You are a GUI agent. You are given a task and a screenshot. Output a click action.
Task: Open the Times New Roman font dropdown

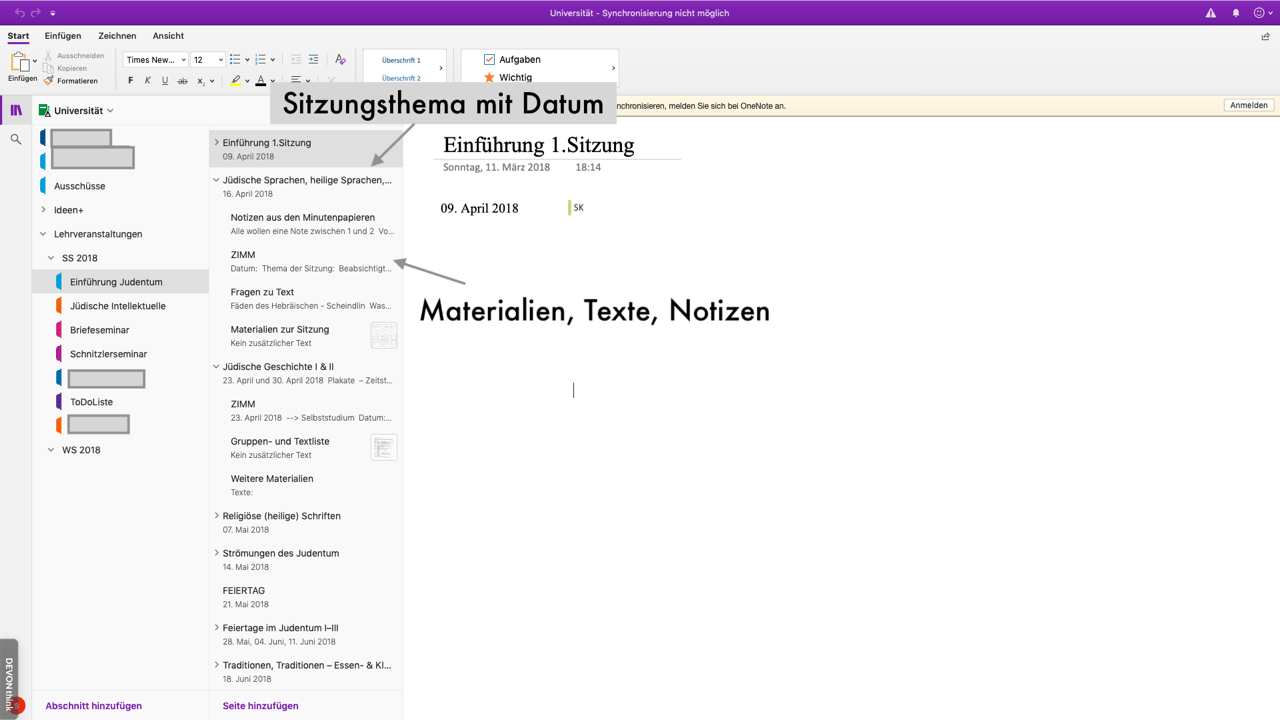pos(155,59)
